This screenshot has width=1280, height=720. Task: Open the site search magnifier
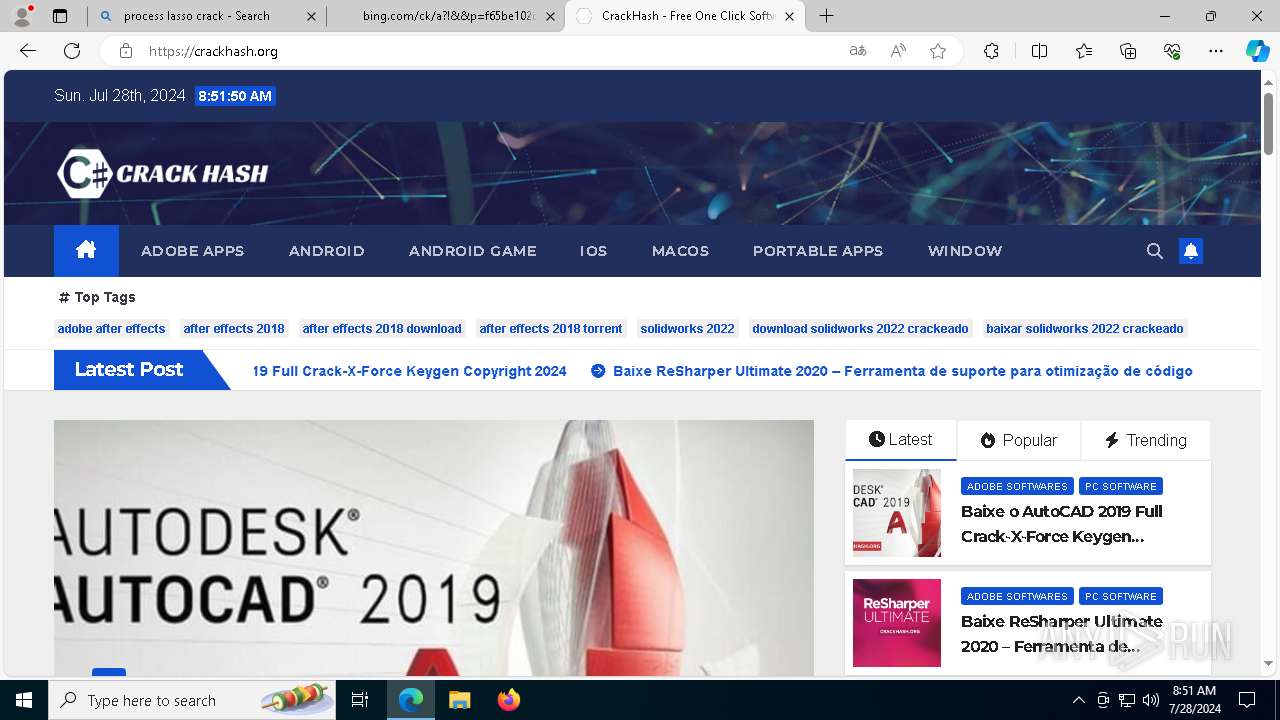coord(1155,251)
